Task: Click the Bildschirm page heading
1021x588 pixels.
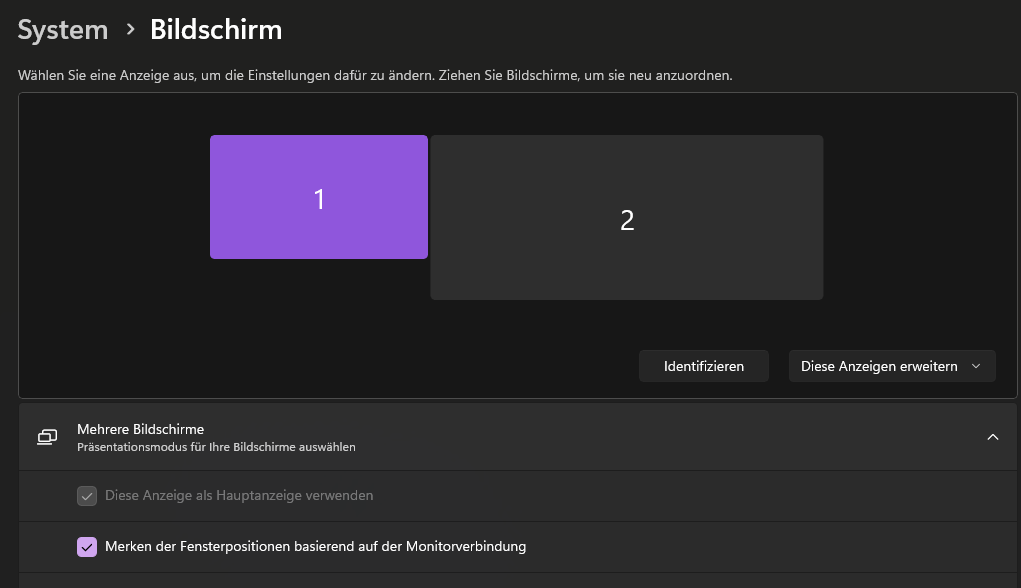Action: click(x=216, y=30)
